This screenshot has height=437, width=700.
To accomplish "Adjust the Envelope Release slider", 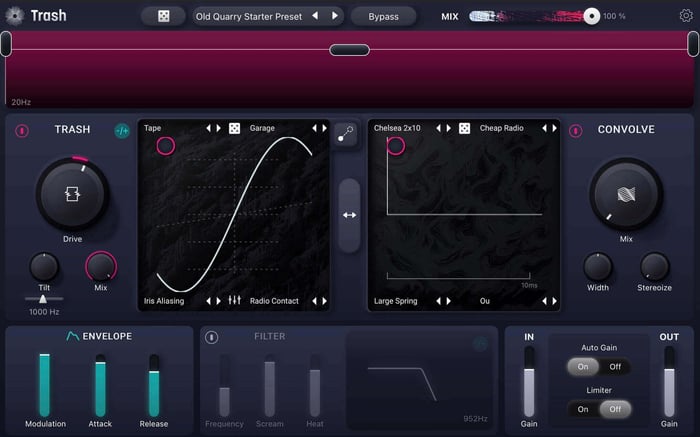I will [154, 385].
